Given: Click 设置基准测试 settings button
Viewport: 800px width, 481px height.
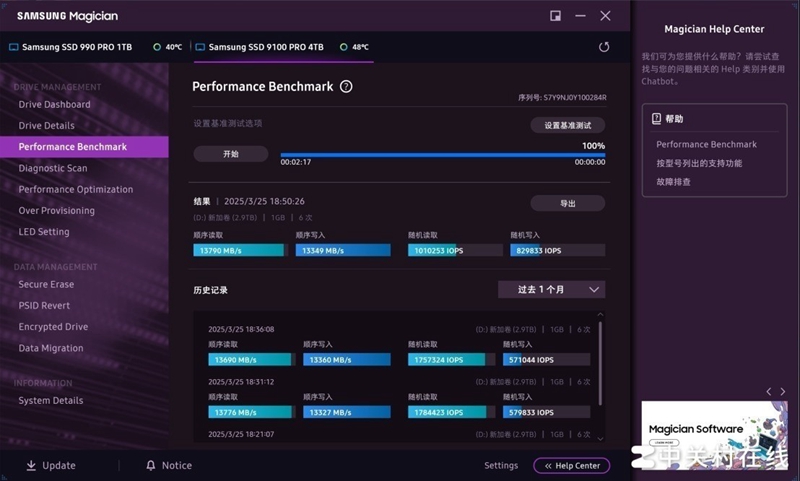Looking at the screenshot, I should (x=567, y=125).
